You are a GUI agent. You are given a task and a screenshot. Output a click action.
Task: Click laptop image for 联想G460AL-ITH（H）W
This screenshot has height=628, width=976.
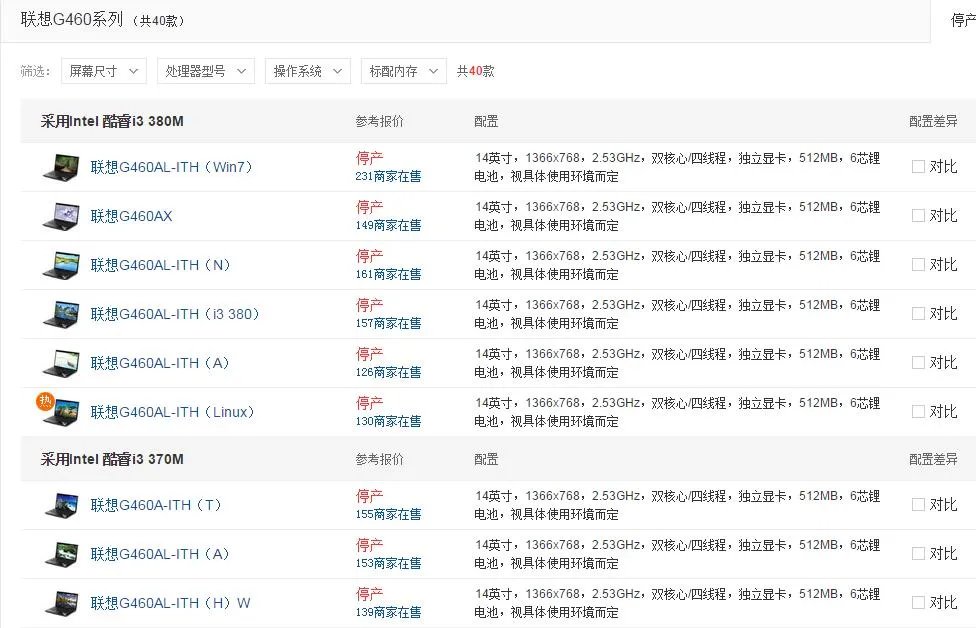click(61, 604)
